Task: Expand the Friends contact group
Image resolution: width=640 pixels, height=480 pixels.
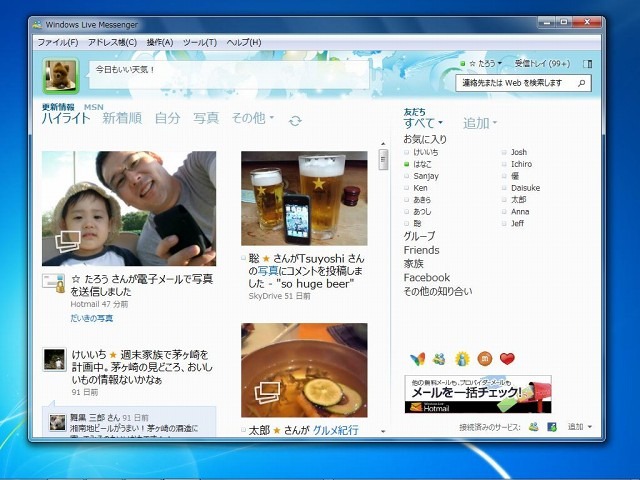Action: [421, 250]
